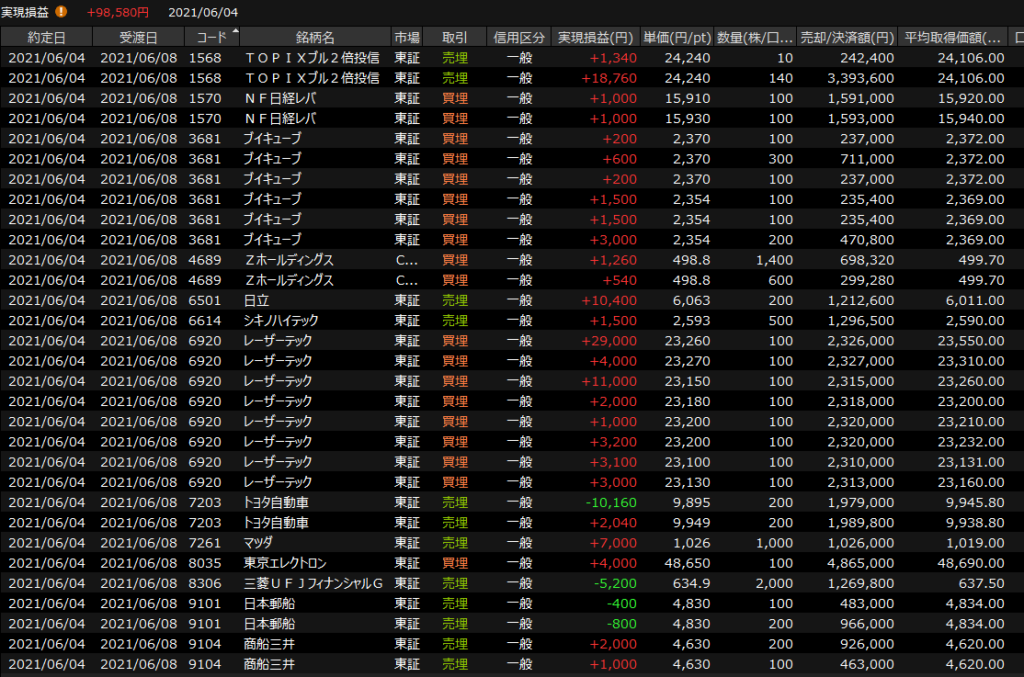The height and width of the screenshot is (677, 1024).
Task: Click the sort arrow in the コード header
Action: pos(235,32)
